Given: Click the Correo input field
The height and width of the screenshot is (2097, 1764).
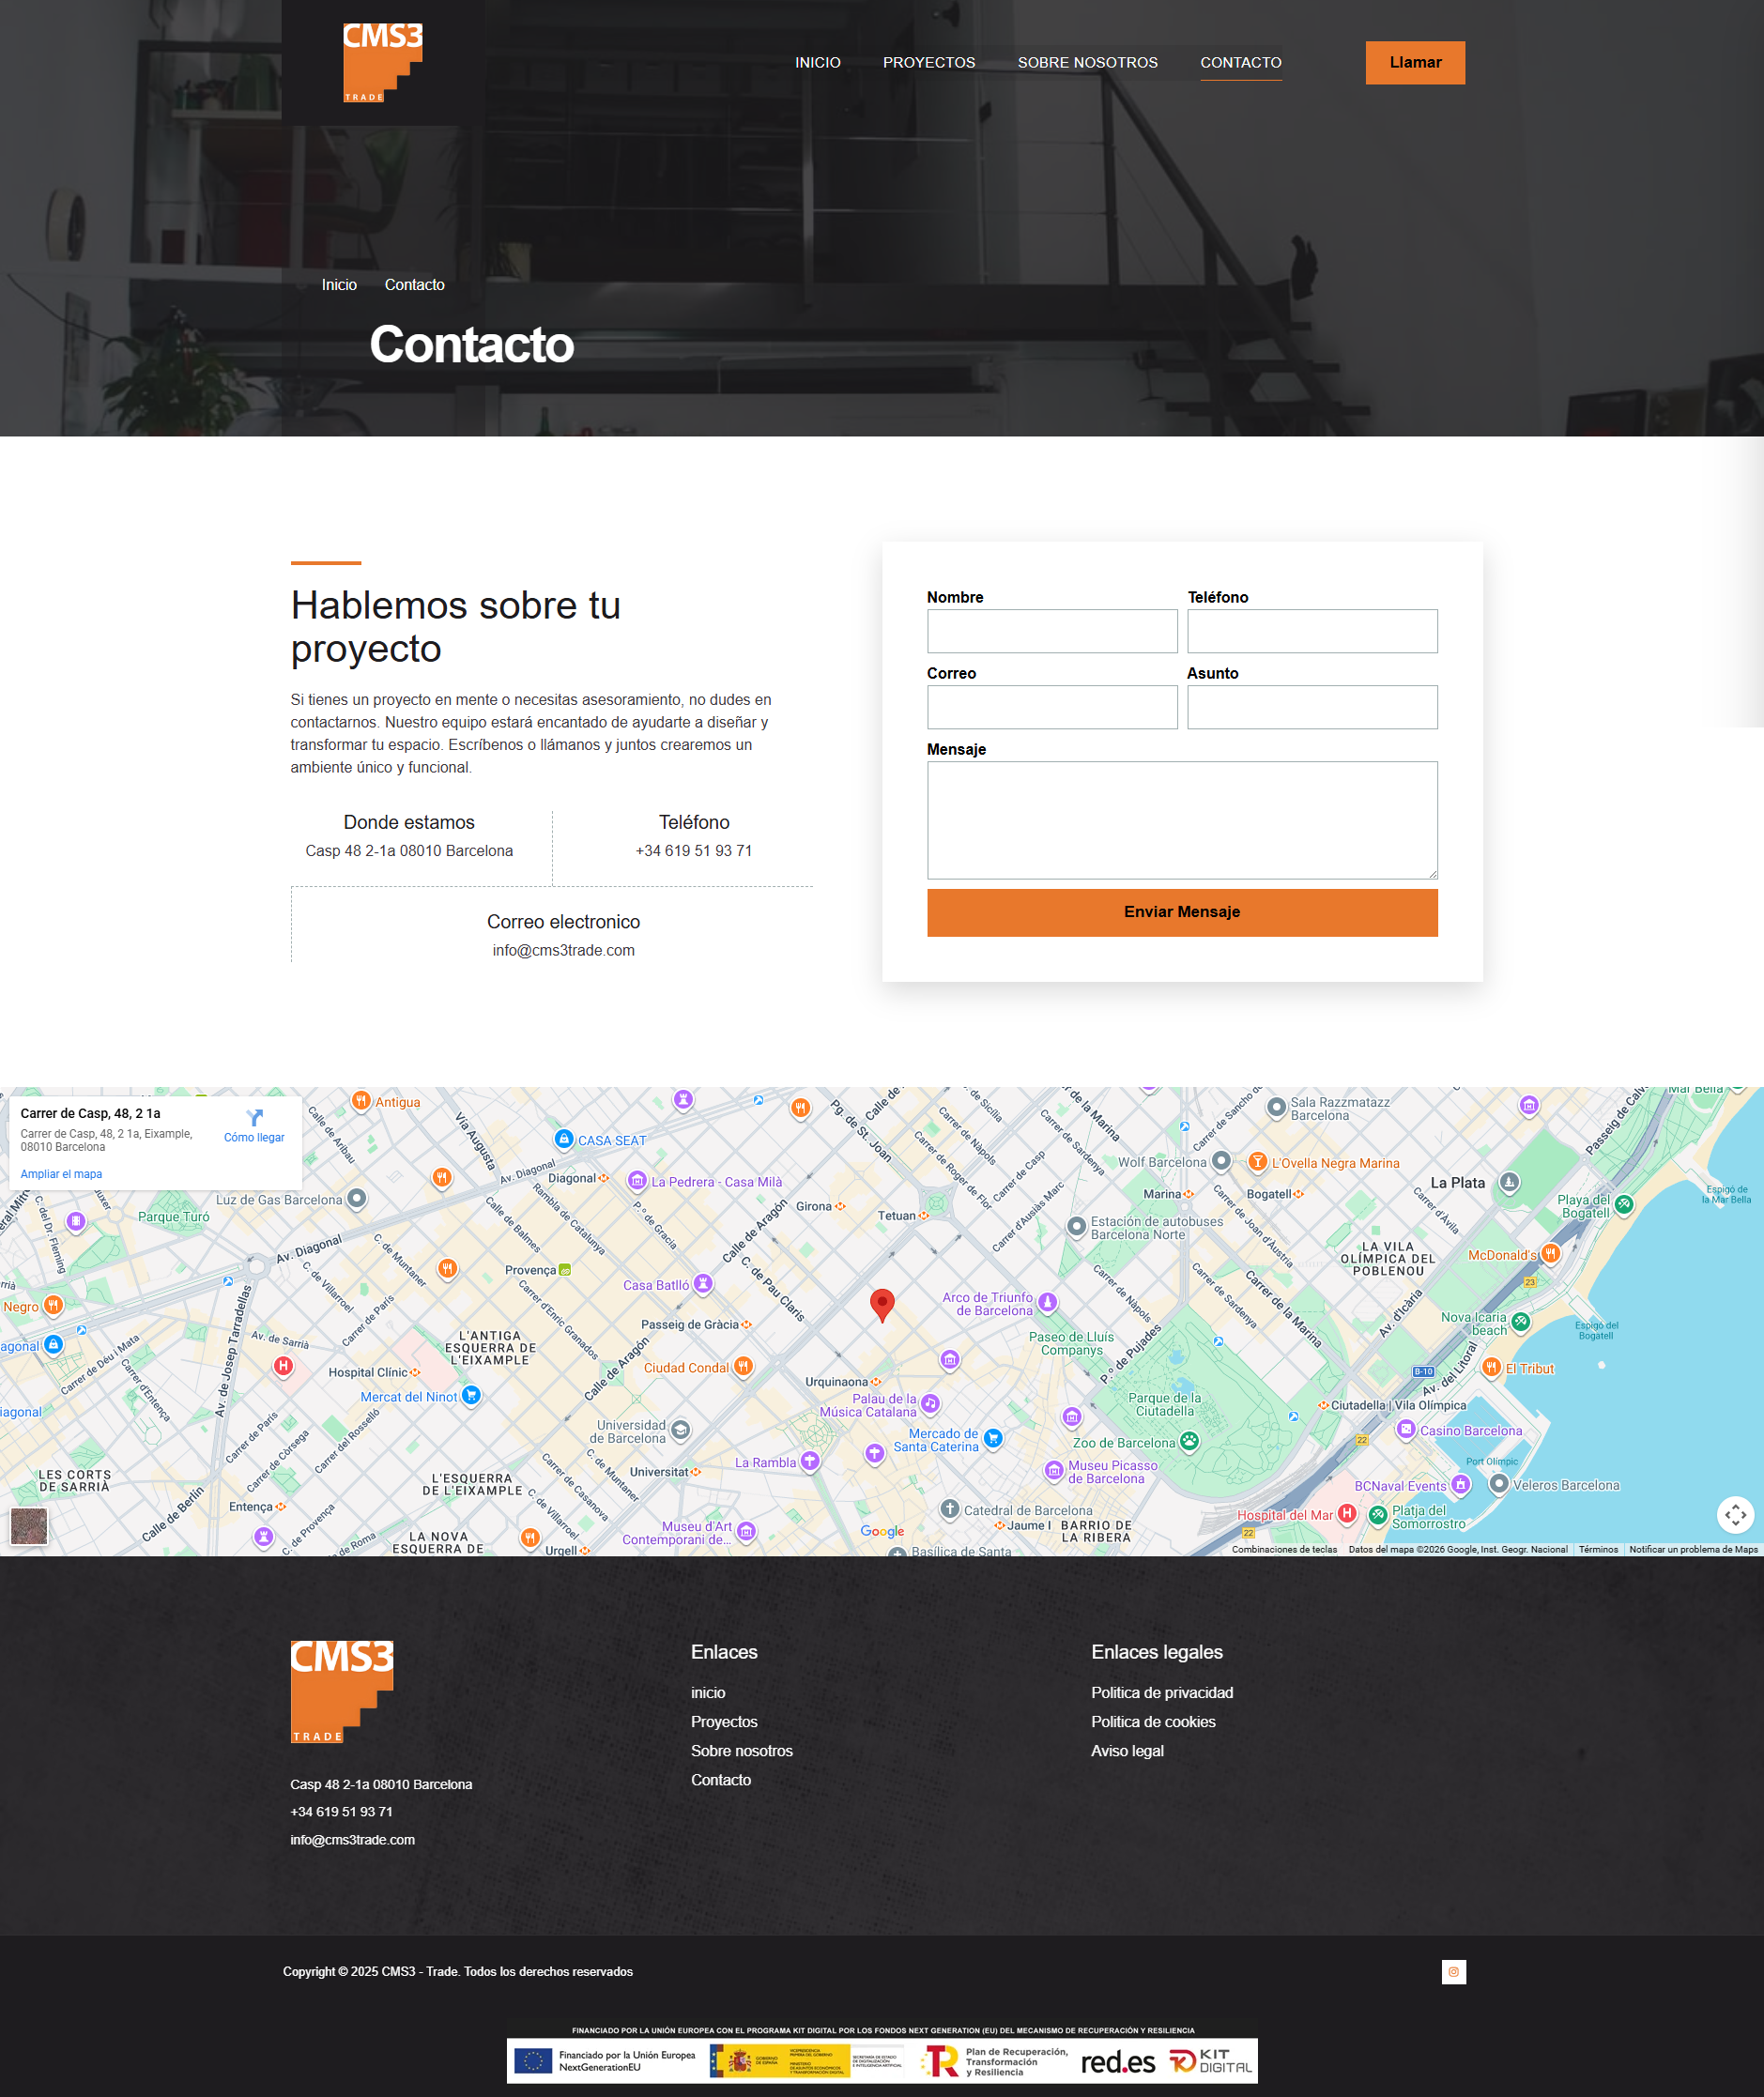Looking at the screenshot, I should 1052,707.
